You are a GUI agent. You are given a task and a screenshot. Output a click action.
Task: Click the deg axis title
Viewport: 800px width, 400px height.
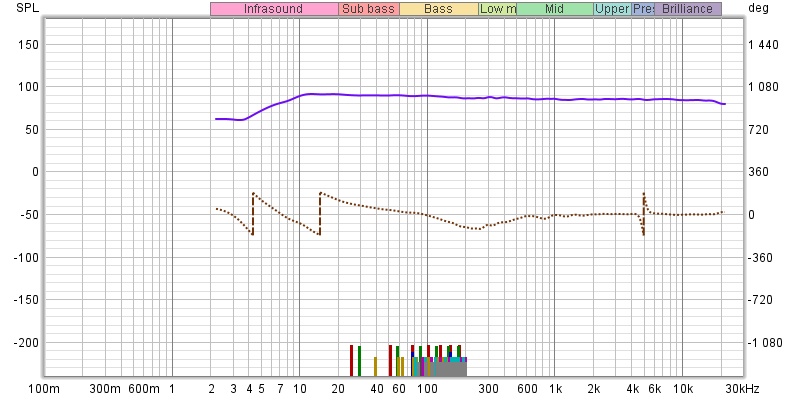[x=757, y=8]
